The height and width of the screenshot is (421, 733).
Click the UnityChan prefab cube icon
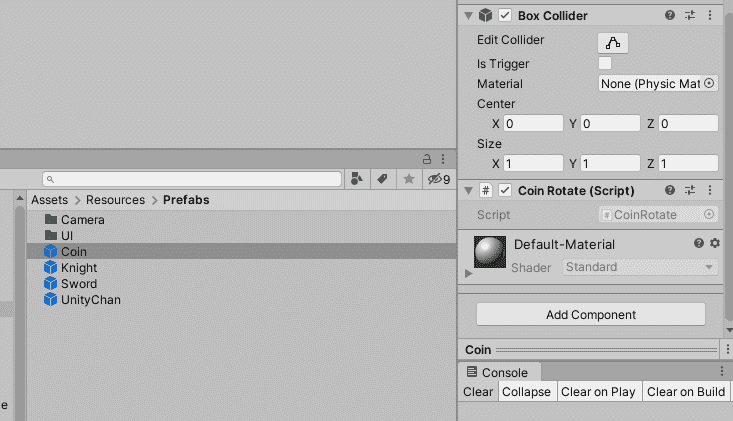(x=50, y=299)
